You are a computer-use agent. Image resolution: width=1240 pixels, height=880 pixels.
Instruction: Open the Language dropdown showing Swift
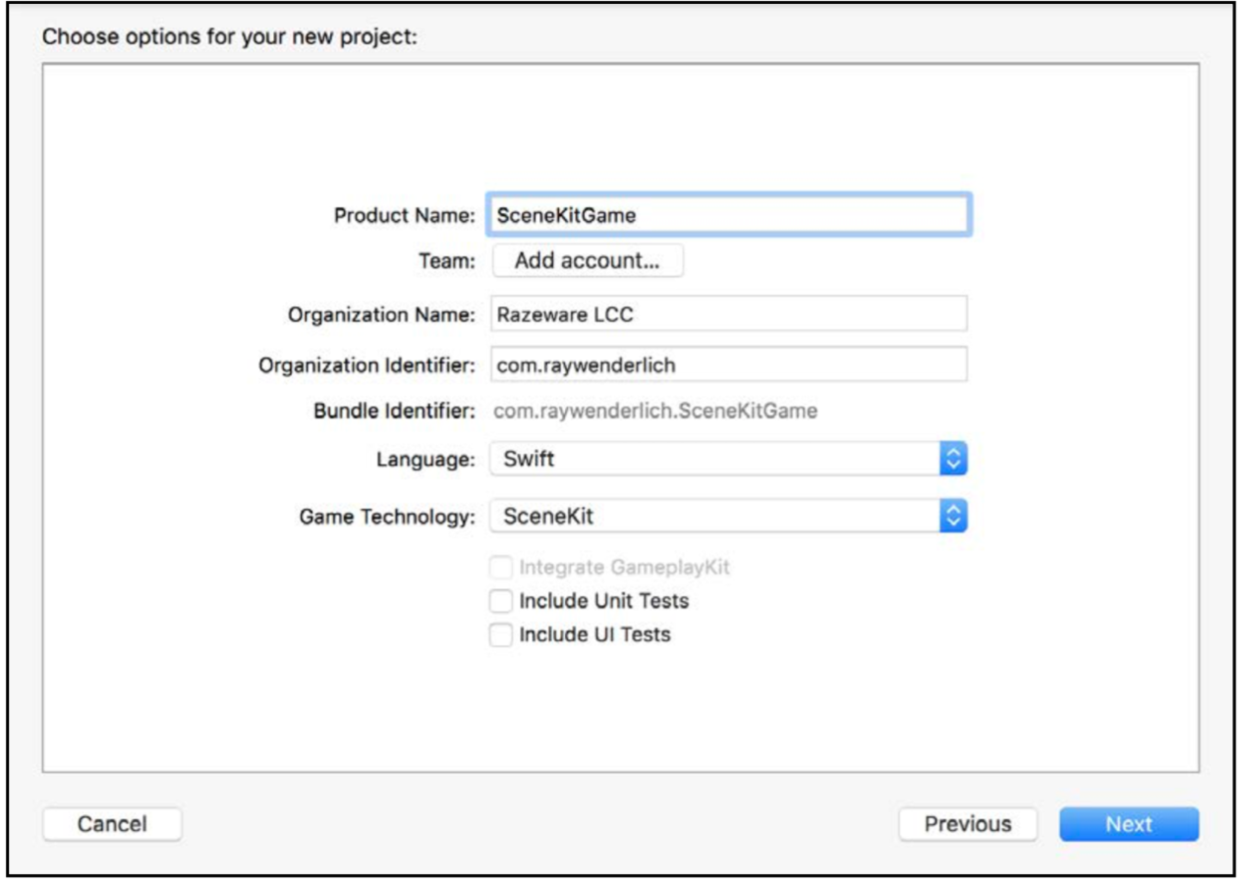(x=714, y=459)
